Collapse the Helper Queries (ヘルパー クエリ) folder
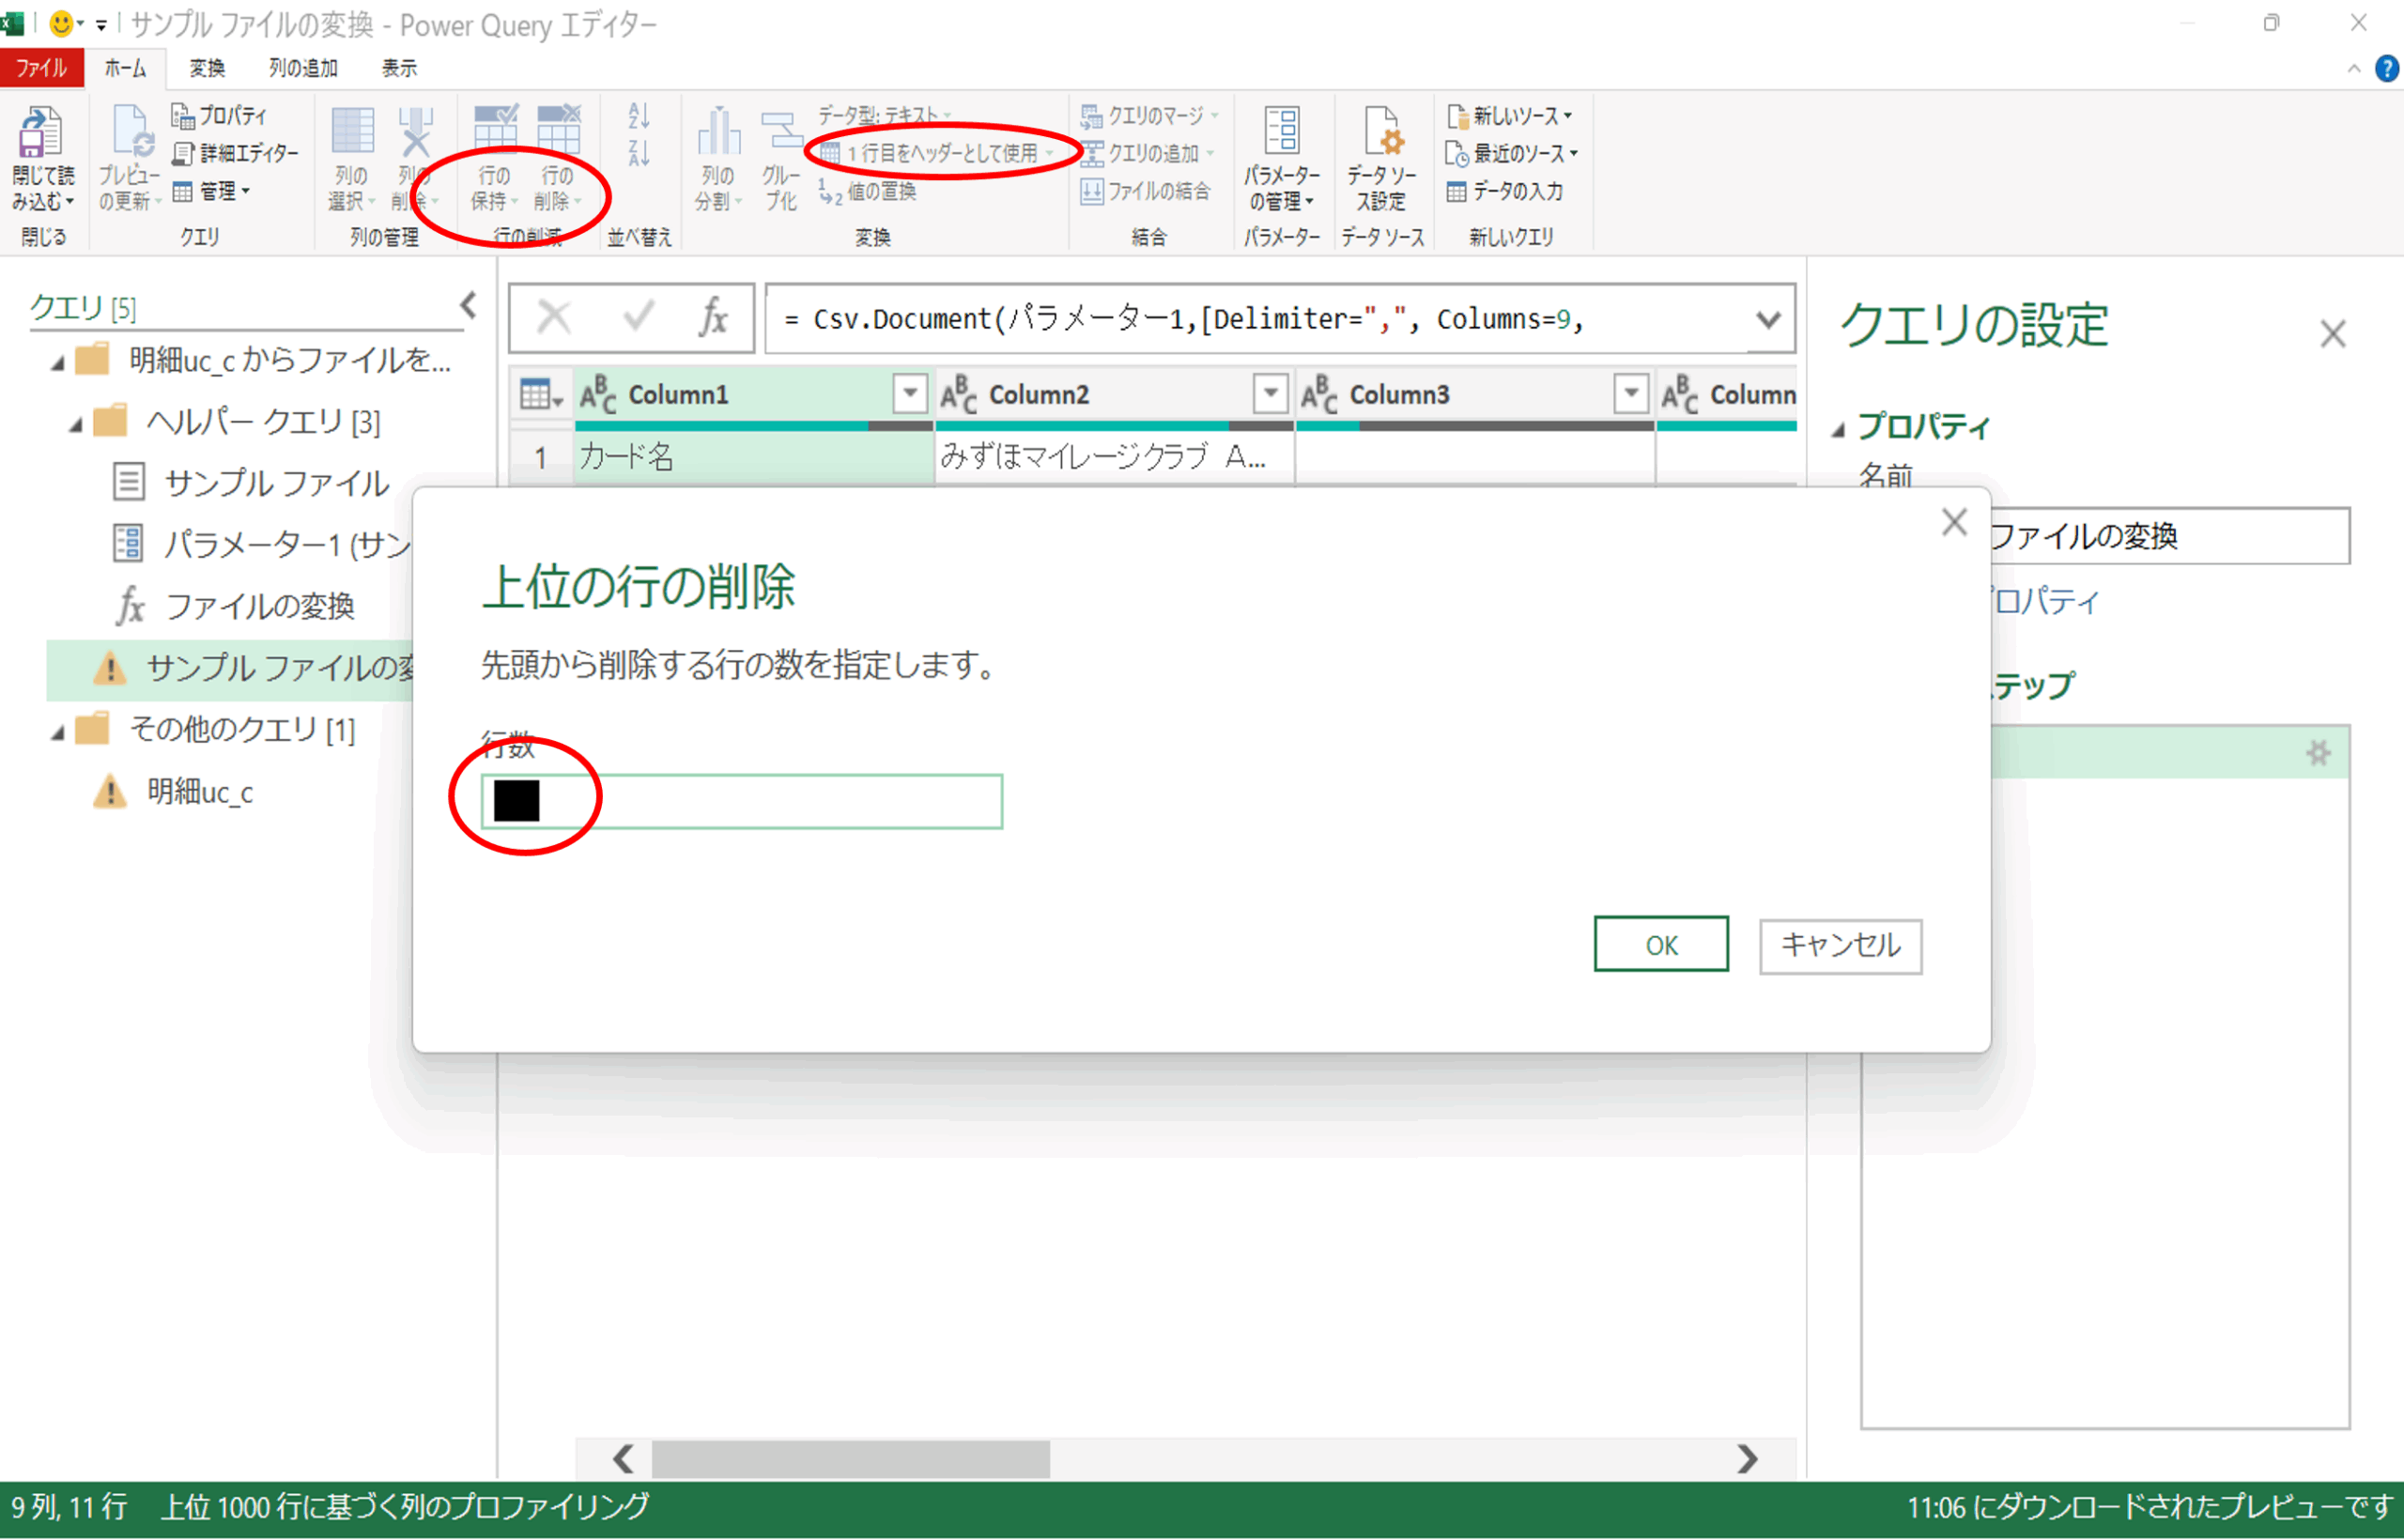 [x=75, y=425]
